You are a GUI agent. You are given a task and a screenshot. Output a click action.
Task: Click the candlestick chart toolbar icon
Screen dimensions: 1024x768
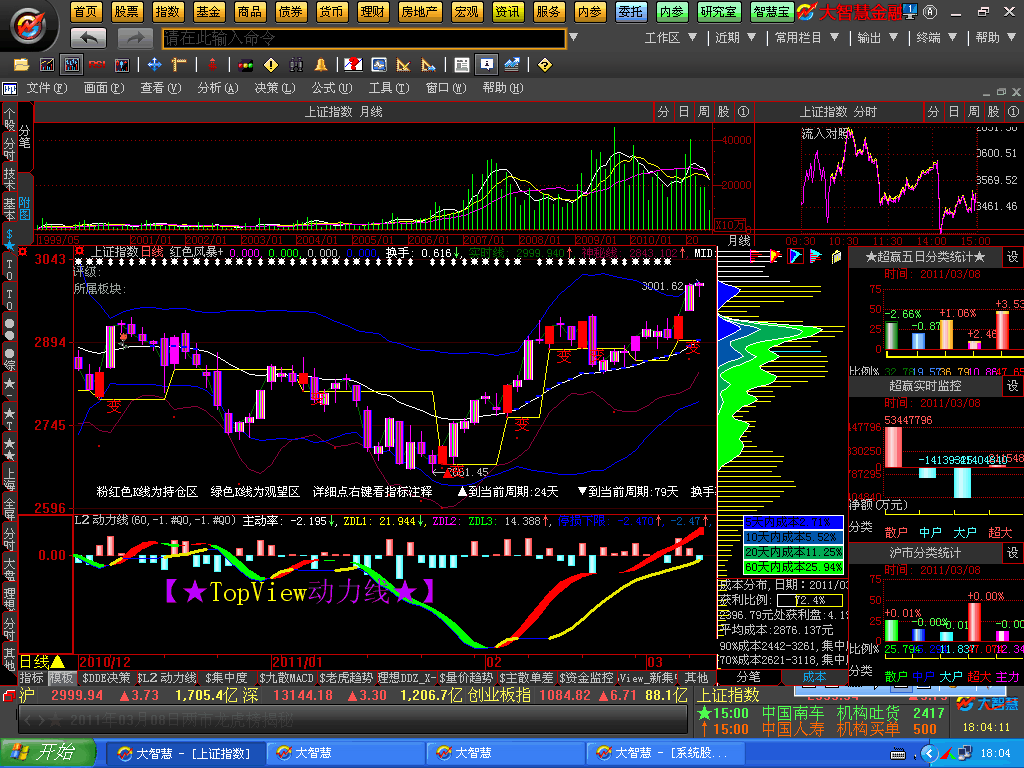pyautogui.click(x=121, y=65)
